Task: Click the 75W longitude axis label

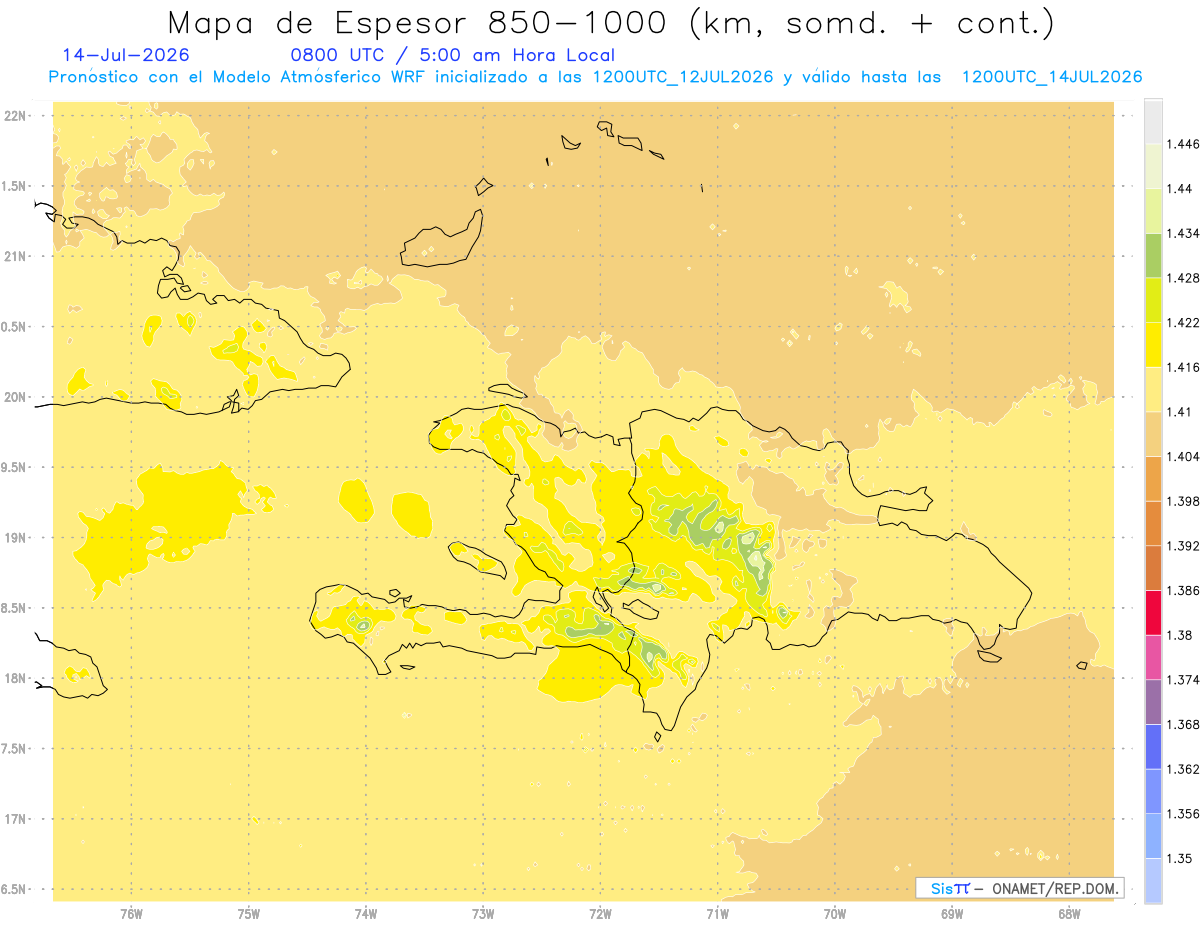Action: (248, 914)
